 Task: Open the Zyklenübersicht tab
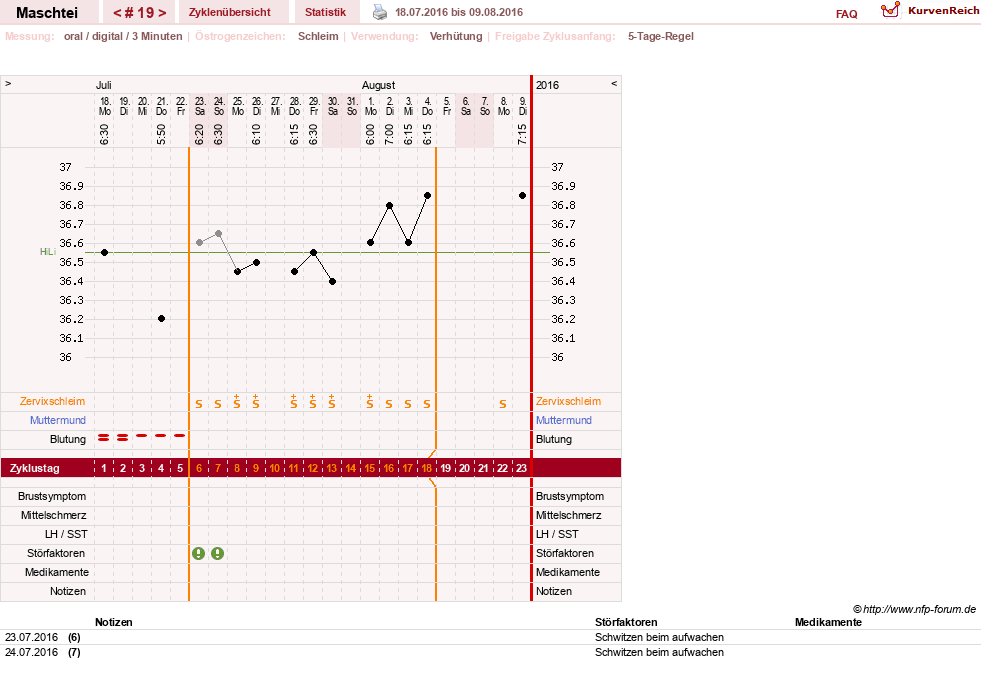click(x=230, y=12)
